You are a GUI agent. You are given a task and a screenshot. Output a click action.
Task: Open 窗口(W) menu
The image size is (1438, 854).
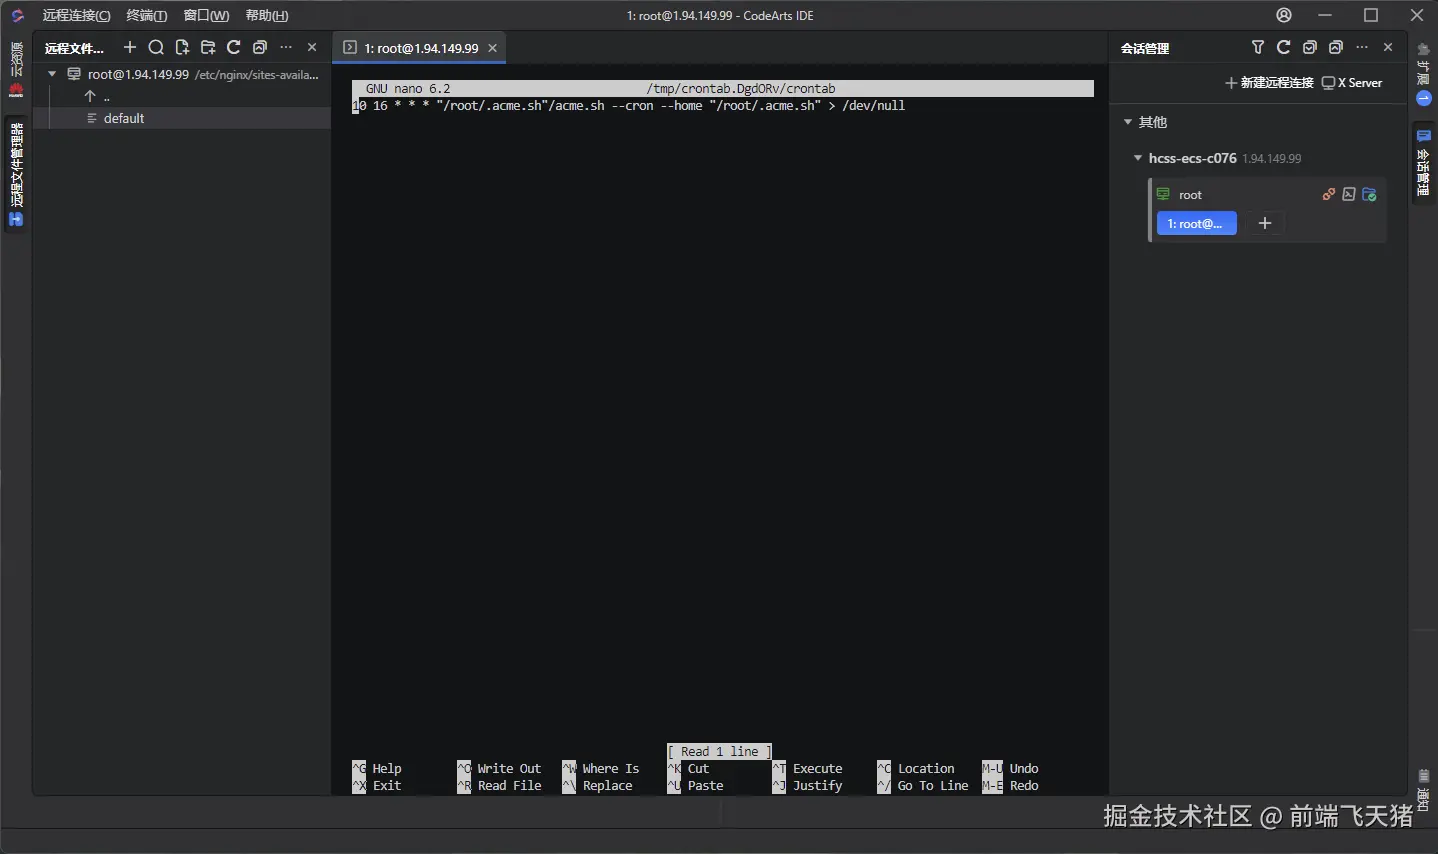206,15
